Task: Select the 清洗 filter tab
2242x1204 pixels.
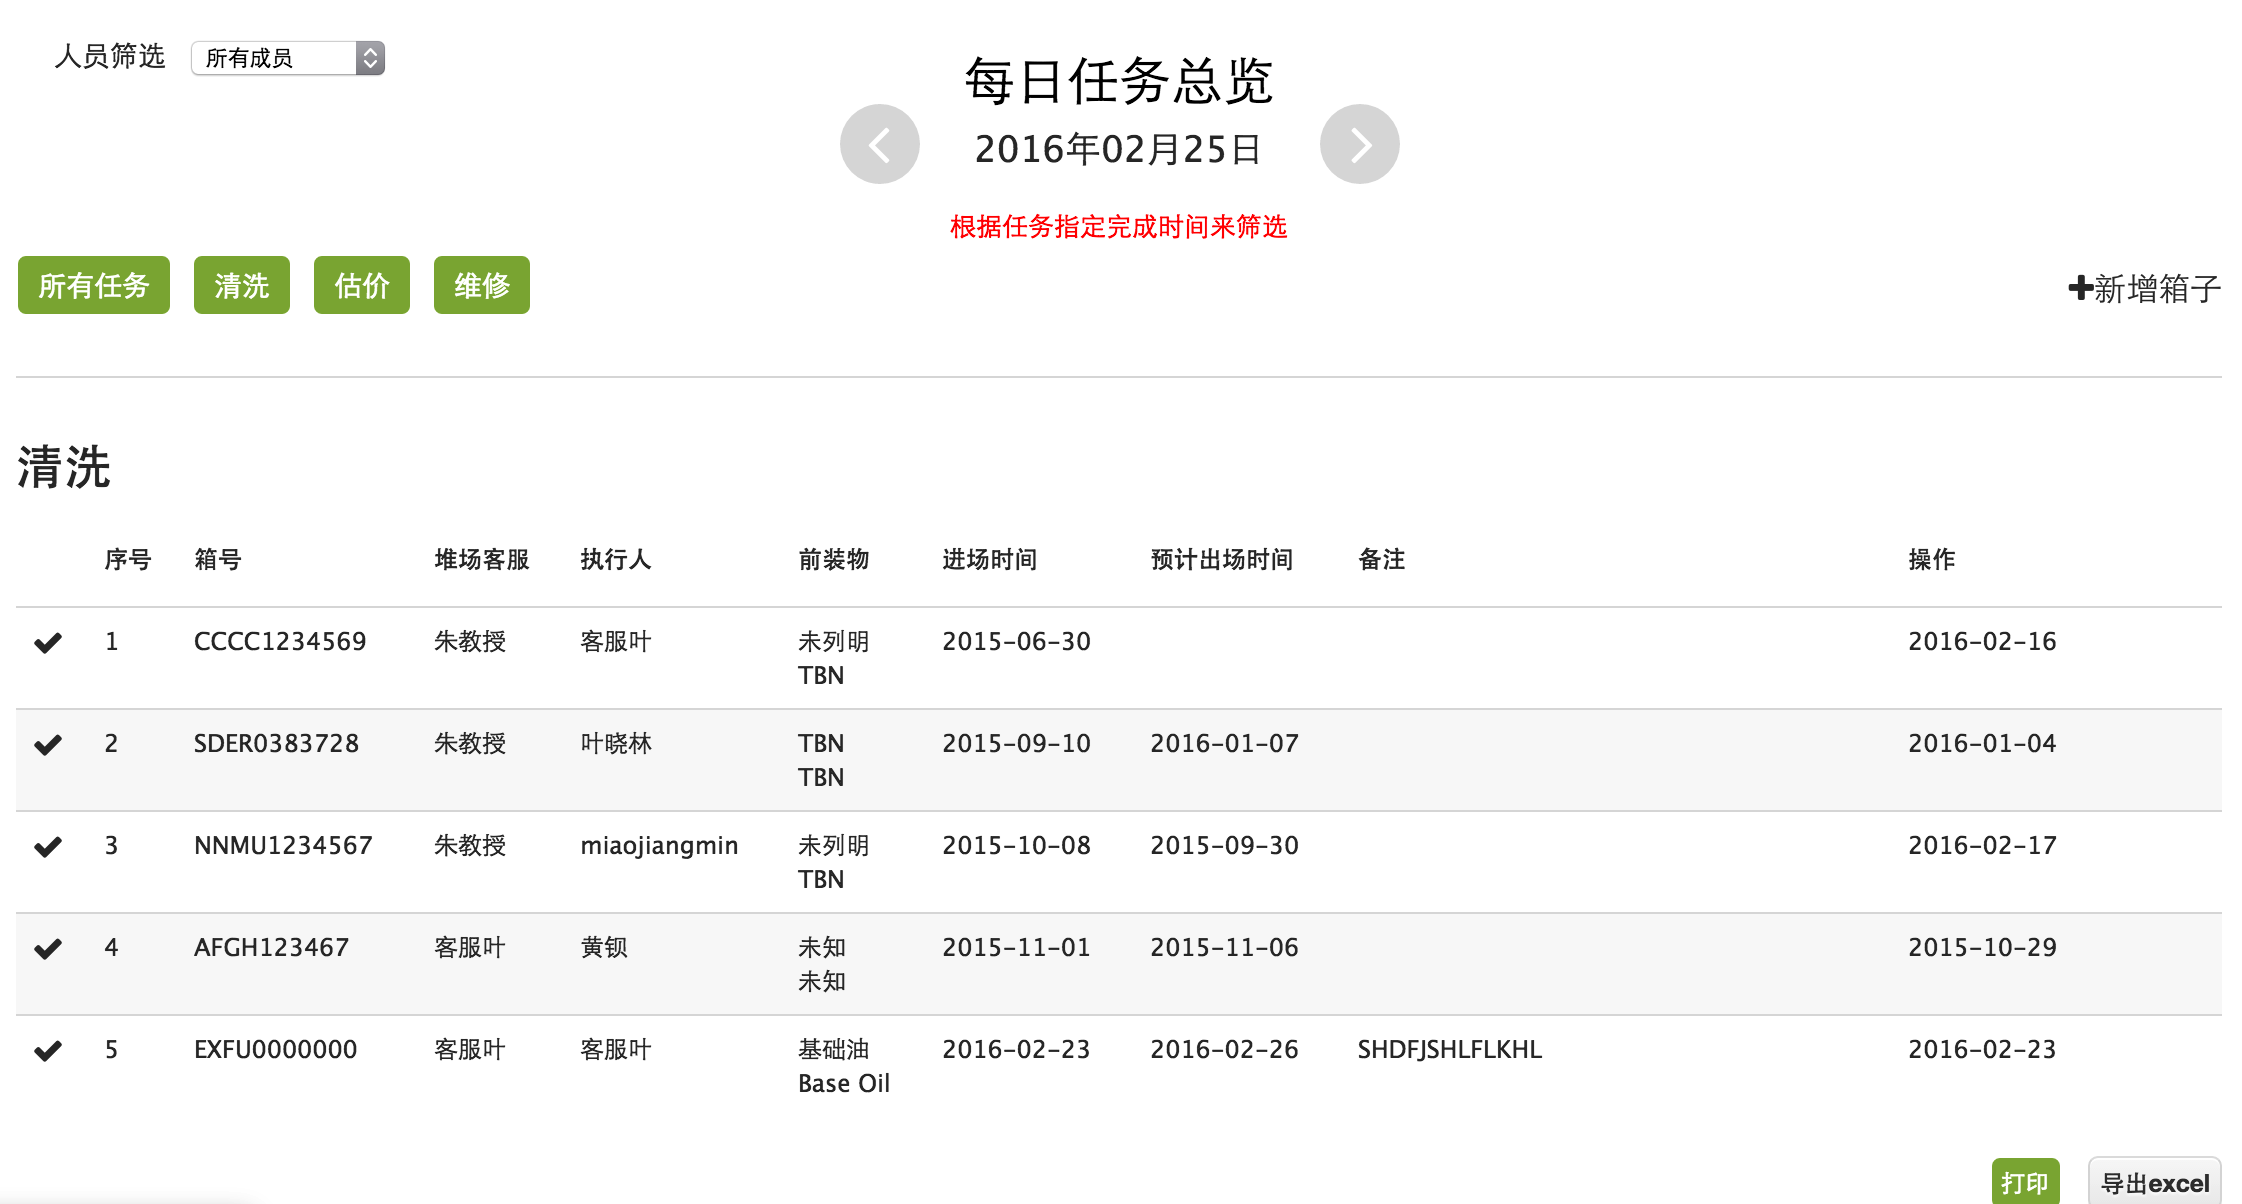Action: pos(242,286)
